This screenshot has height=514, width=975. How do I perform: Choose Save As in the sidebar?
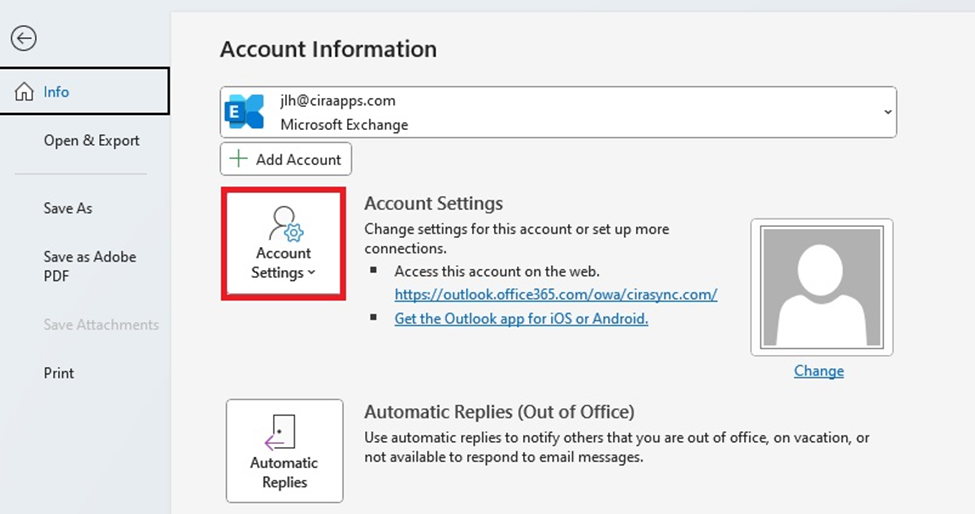68,208
